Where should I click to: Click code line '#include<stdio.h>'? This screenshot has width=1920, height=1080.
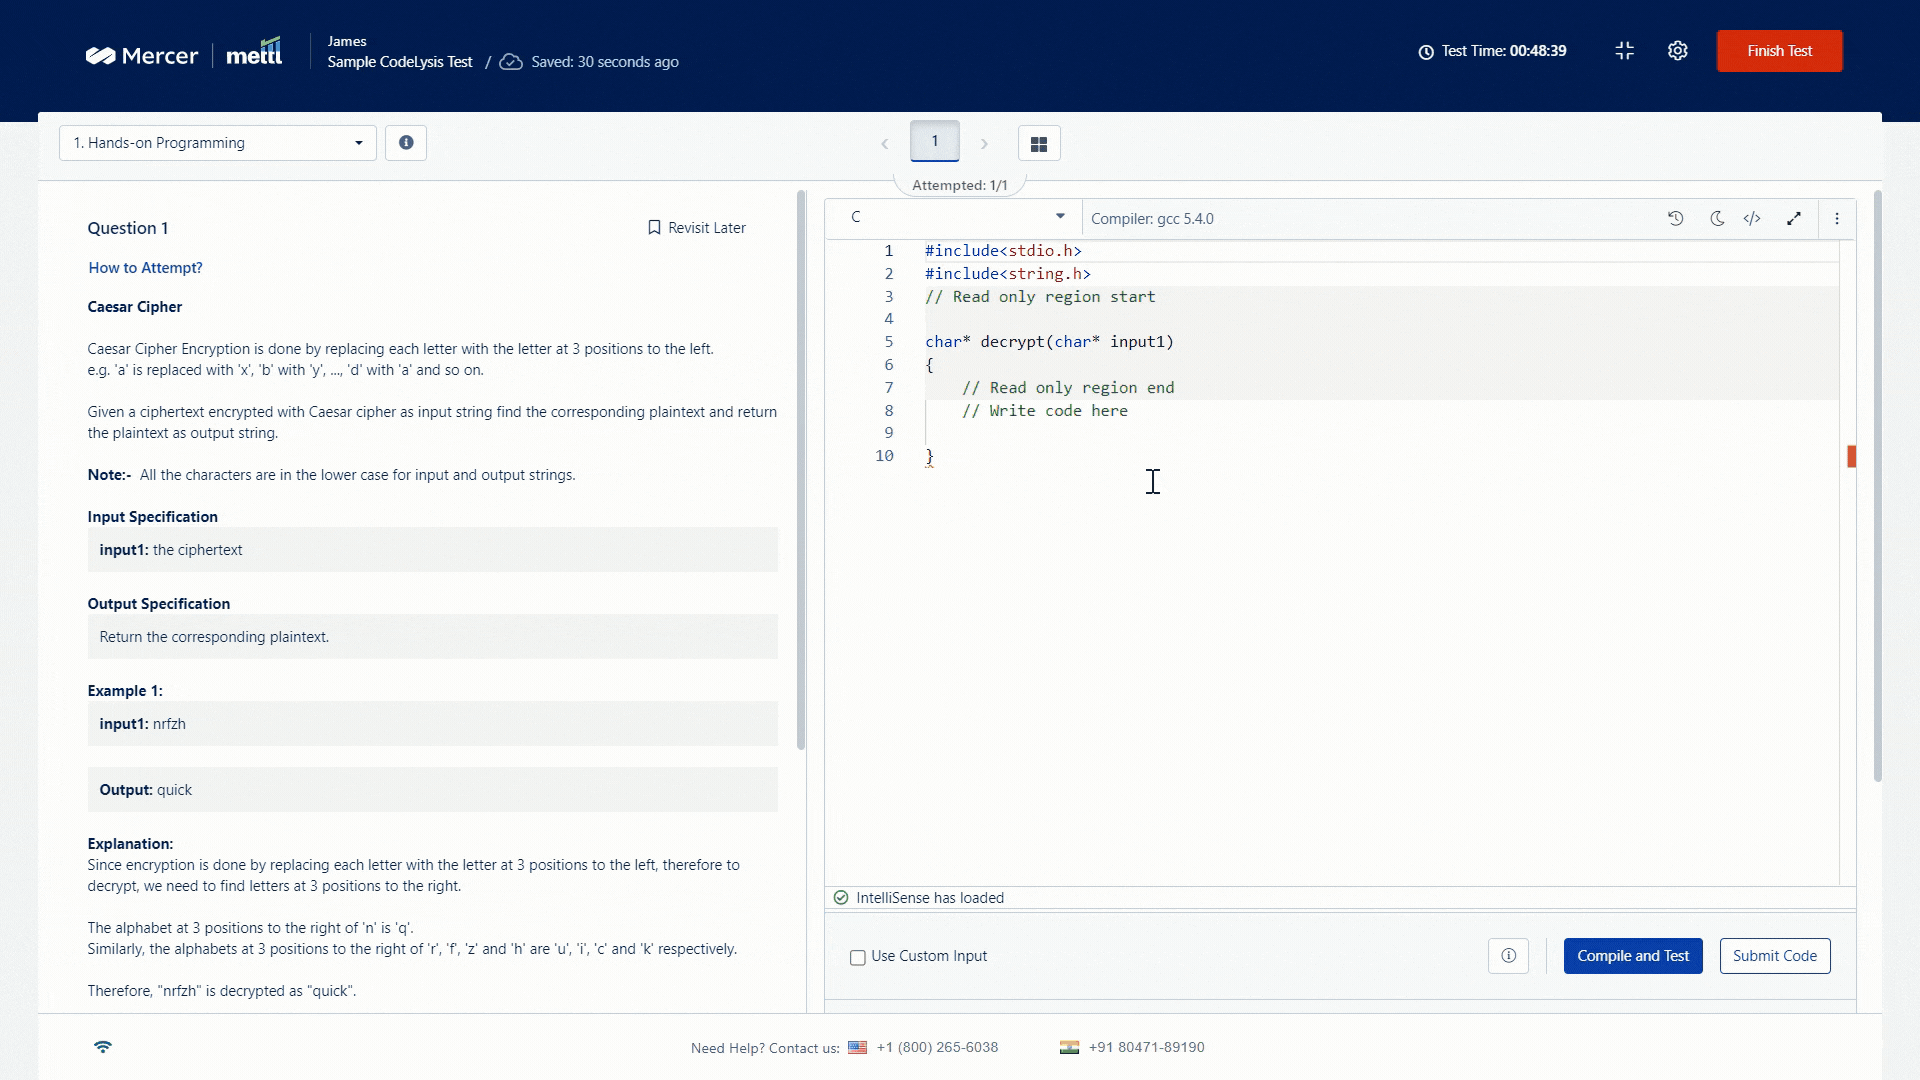pyautogui.click(x=1003, y=251)
